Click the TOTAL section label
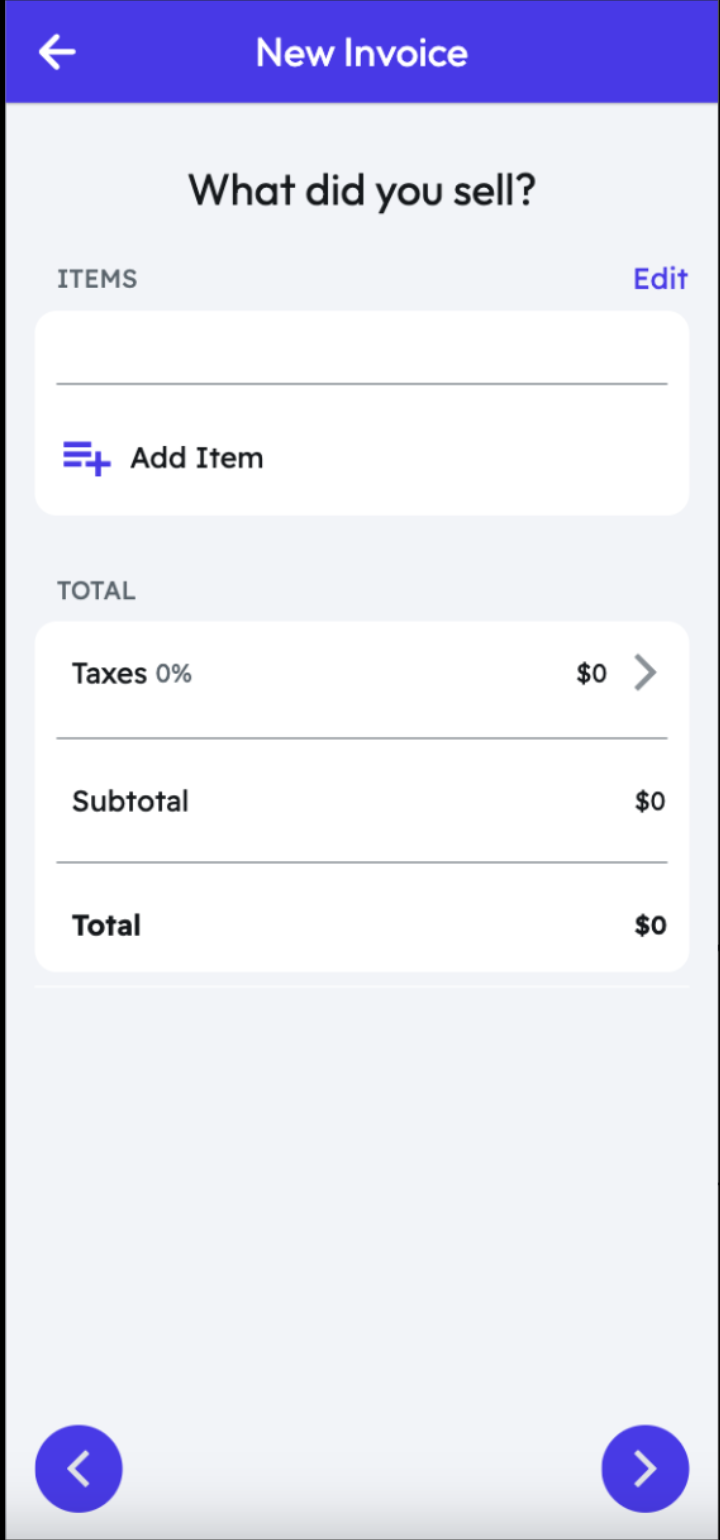The width and height of the screenshot is (720, 1540). pyautogui.click(x=96, y=590)
